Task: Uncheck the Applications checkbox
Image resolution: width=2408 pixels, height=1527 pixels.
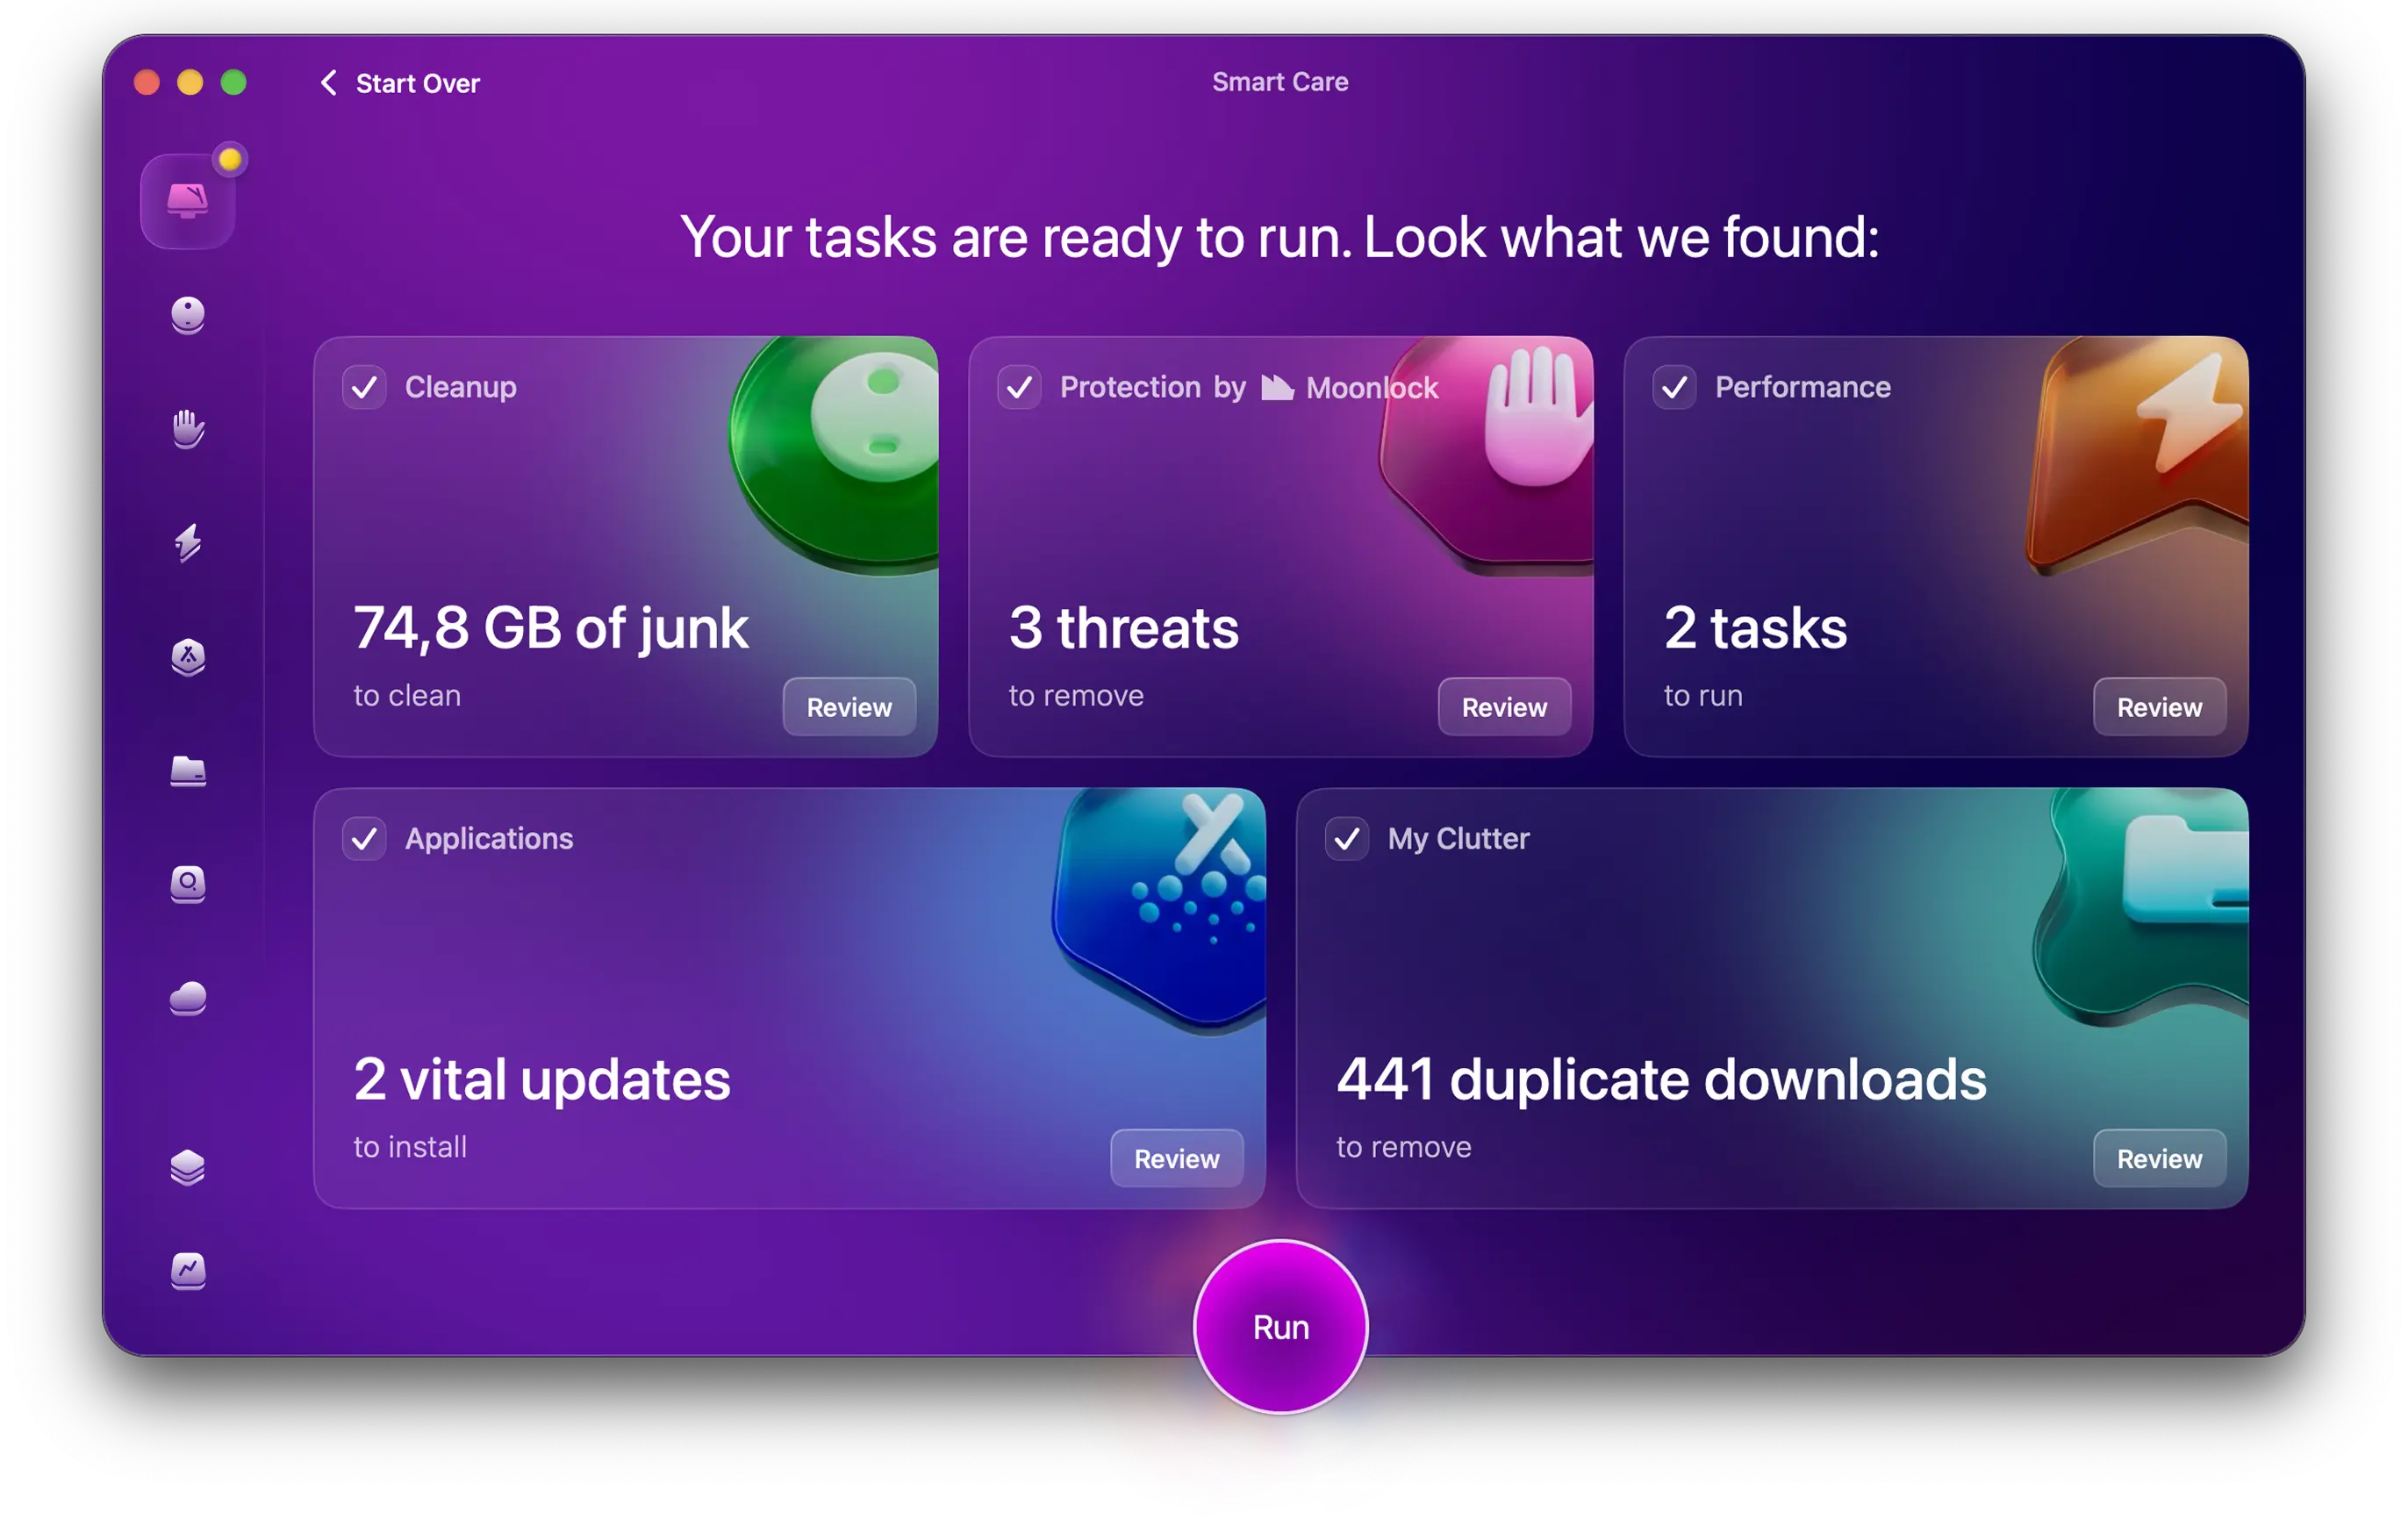Action: pyautogui.click(x=364, y=838)
